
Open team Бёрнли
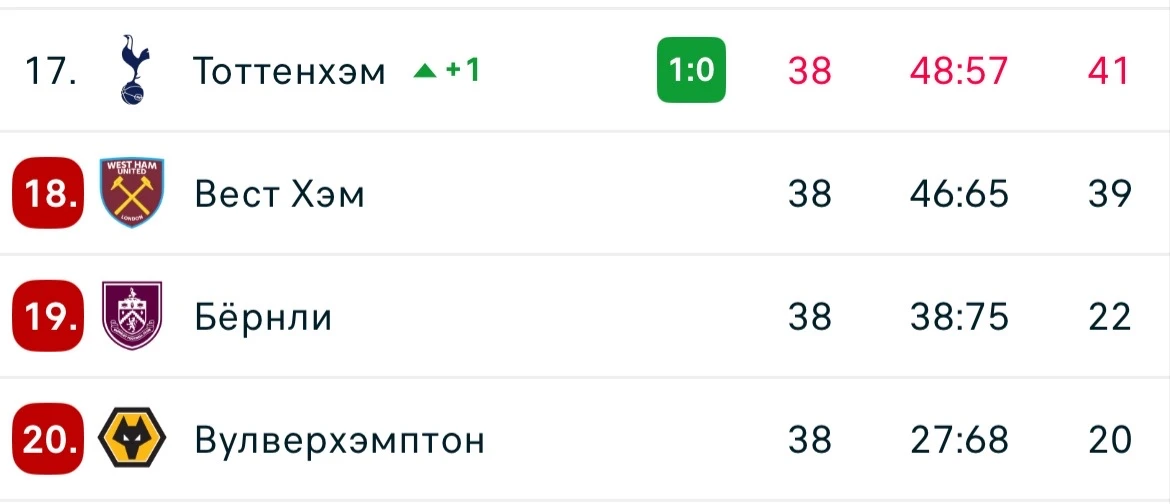pos(263,316)
